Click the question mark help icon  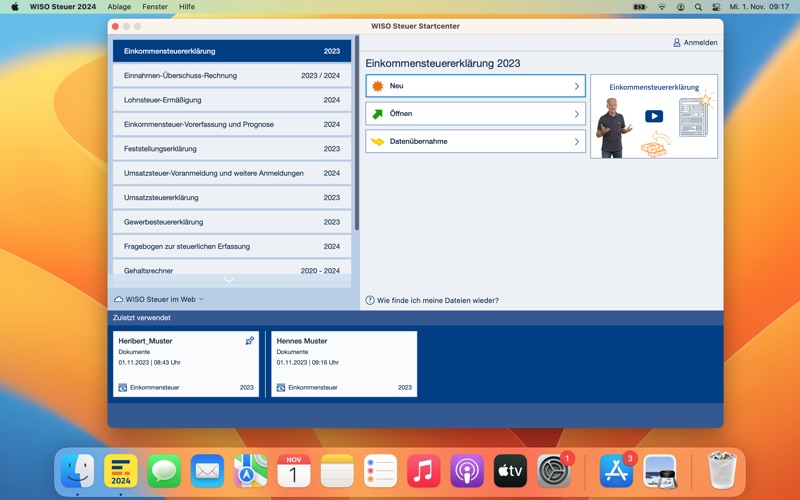coord(370,300)
